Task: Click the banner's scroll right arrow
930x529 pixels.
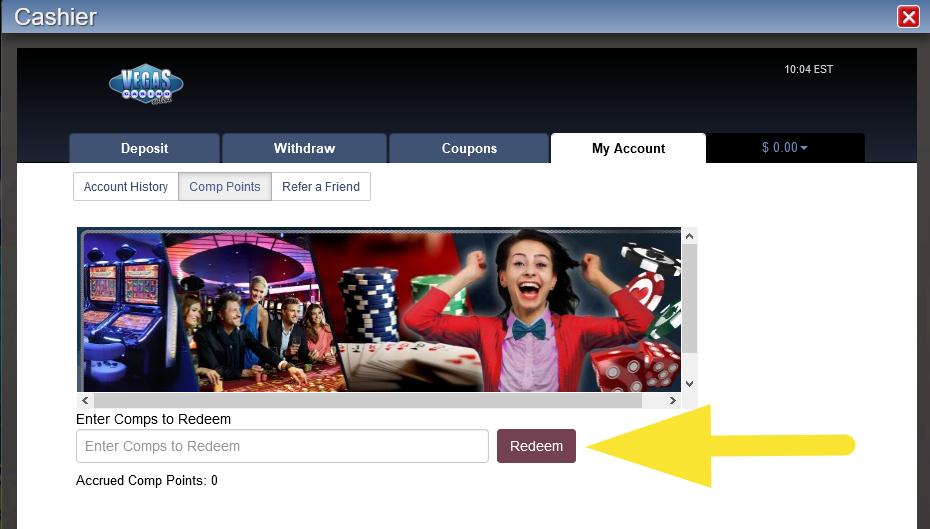Action: (672, 400)
